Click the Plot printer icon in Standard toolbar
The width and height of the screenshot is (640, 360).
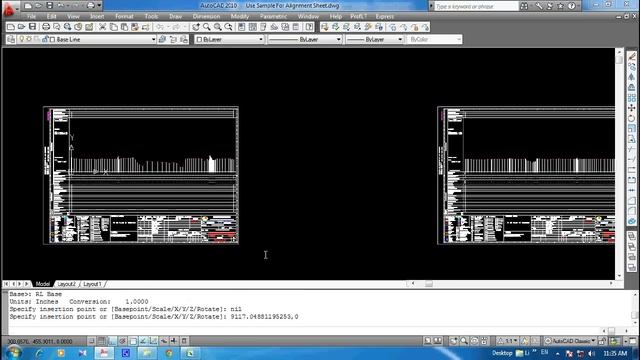[46, 27]
